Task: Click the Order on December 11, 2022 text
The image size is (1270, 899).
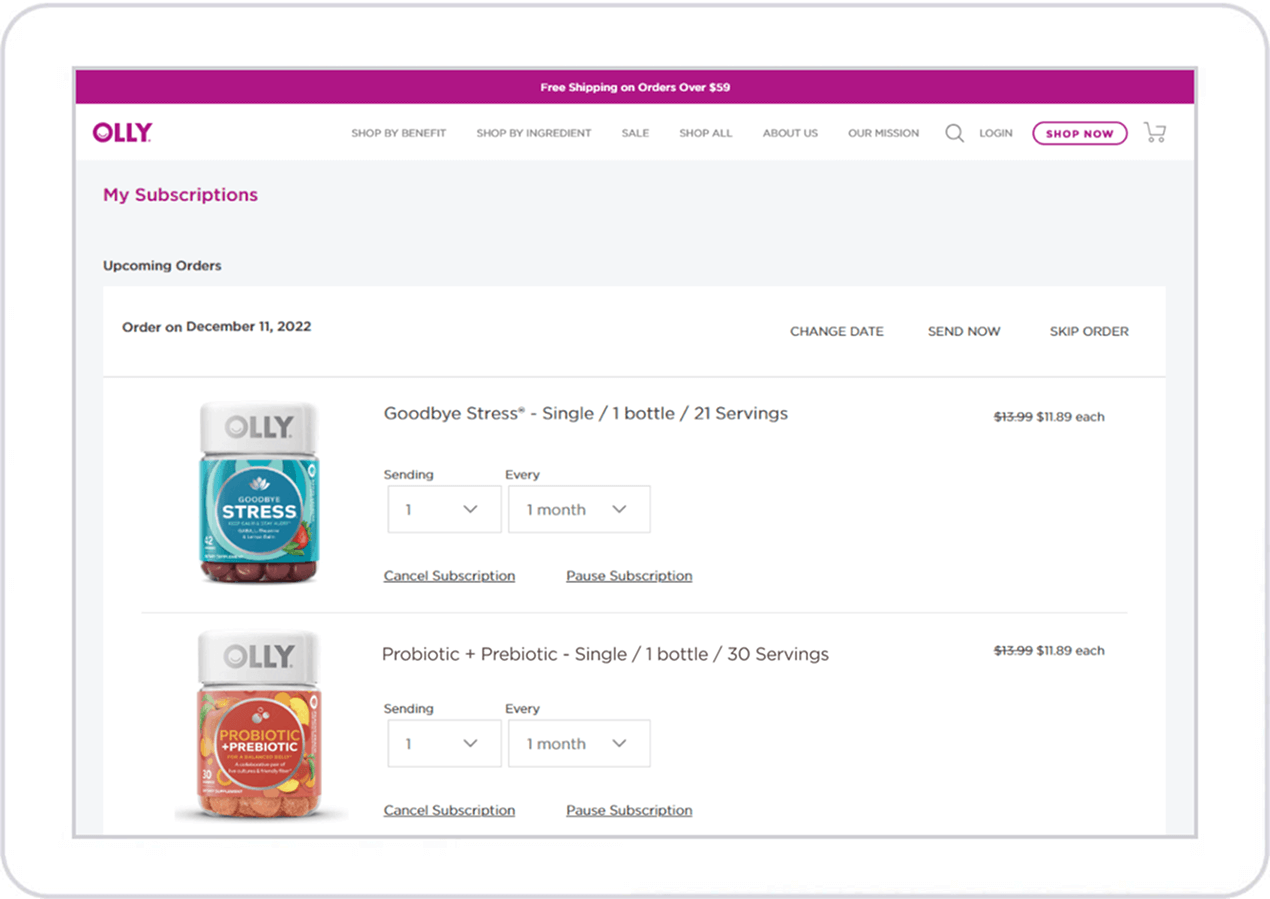Action: (x=216, y=326)
